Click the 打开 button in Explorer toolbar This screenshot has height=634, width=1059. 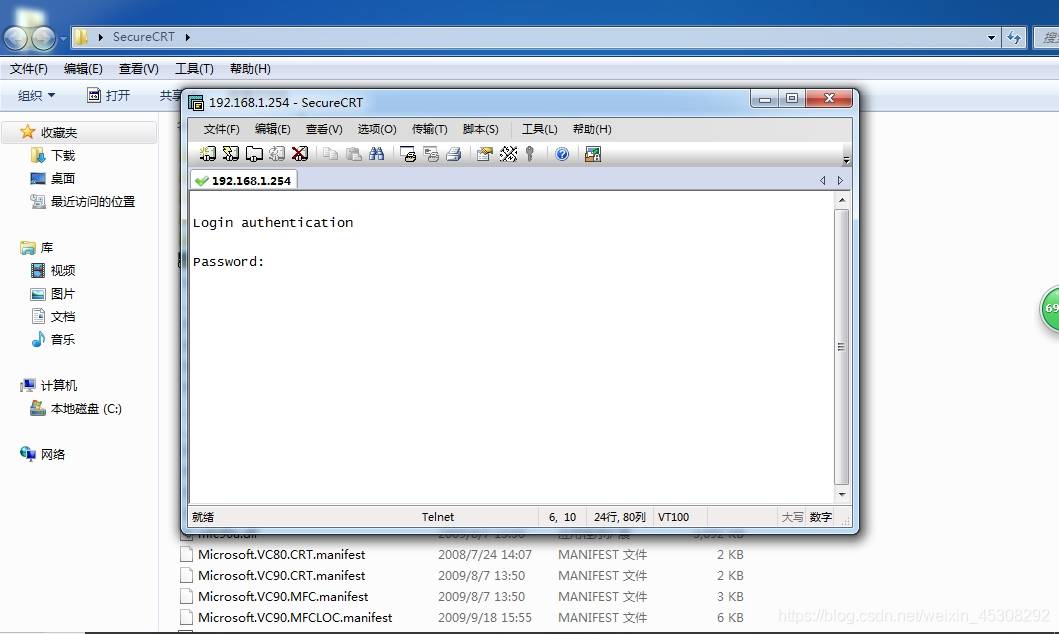(109, 96)
